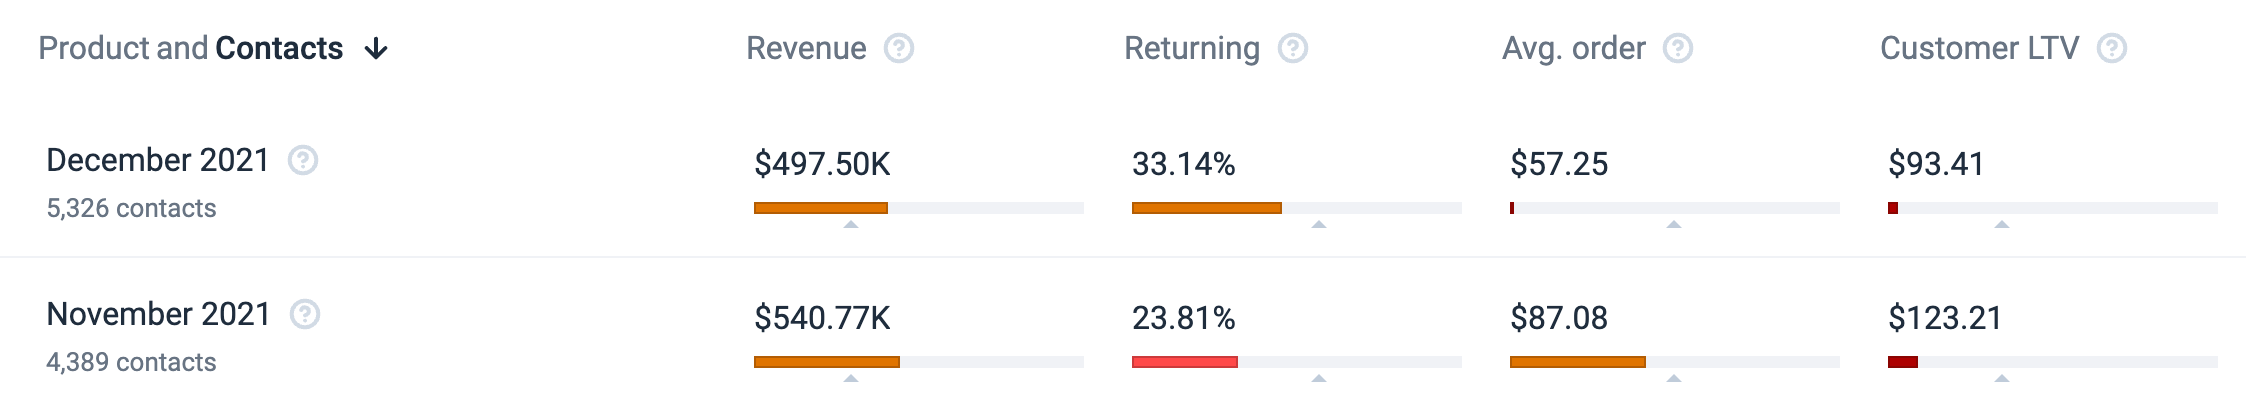2246x404 pixels.
Task: Select the Returning column header
Action: coord(1191,48)
